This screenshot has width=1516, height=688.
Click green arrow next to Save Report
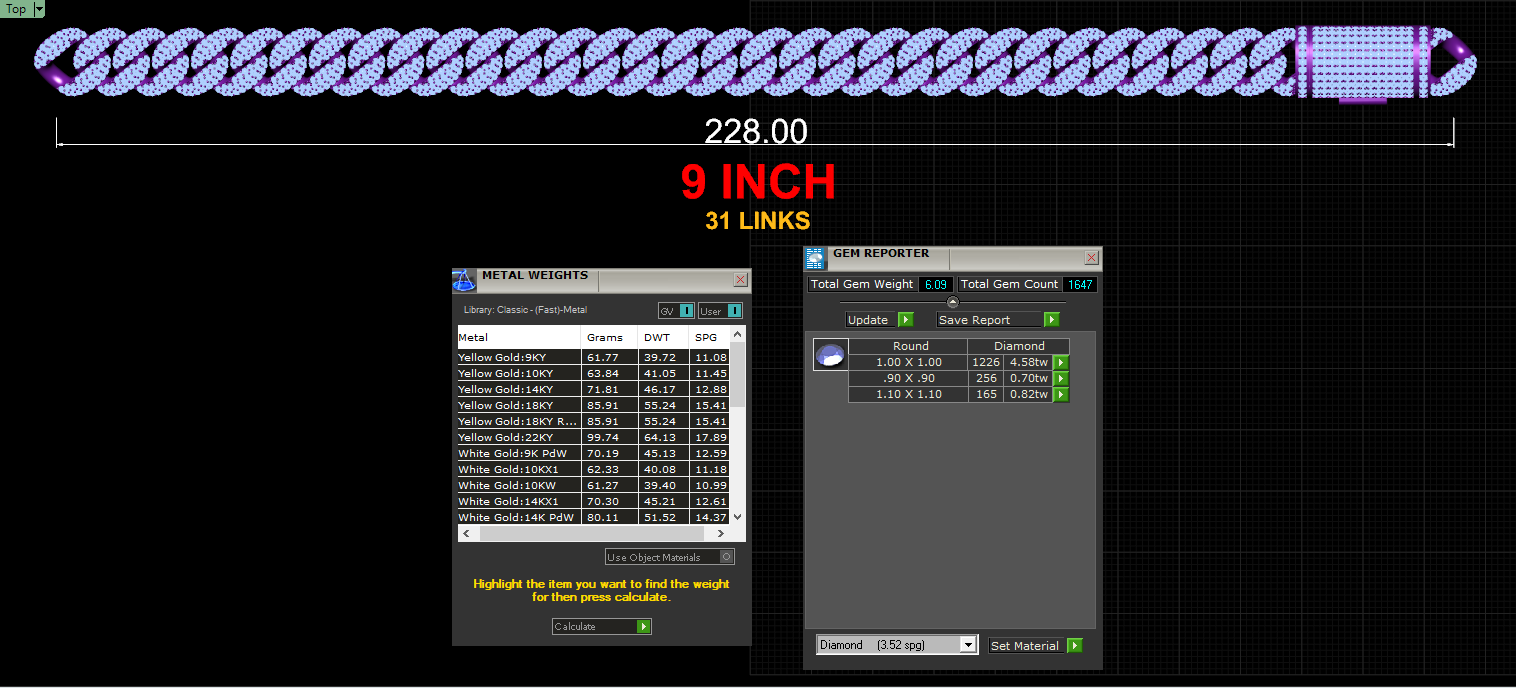[x=1051, y=320]
